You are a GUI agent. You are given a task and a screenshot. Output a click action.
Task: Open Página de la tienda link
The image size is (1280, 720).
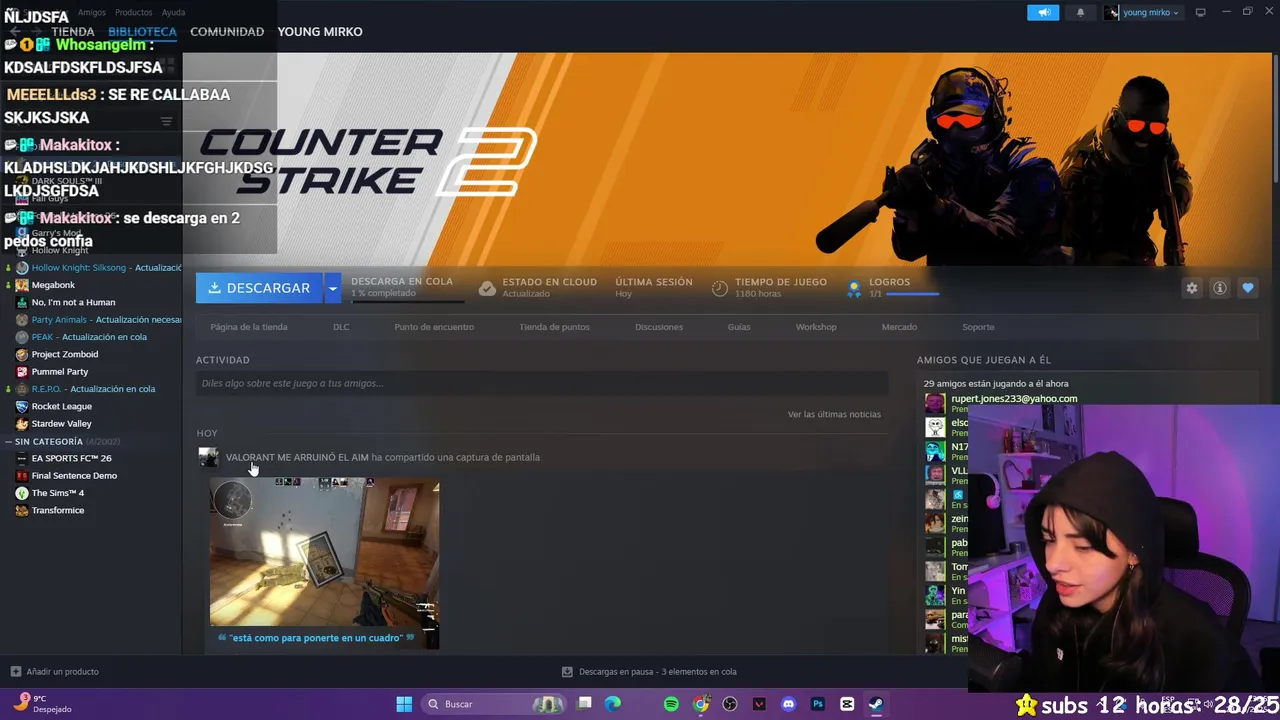tap(249, 327)
